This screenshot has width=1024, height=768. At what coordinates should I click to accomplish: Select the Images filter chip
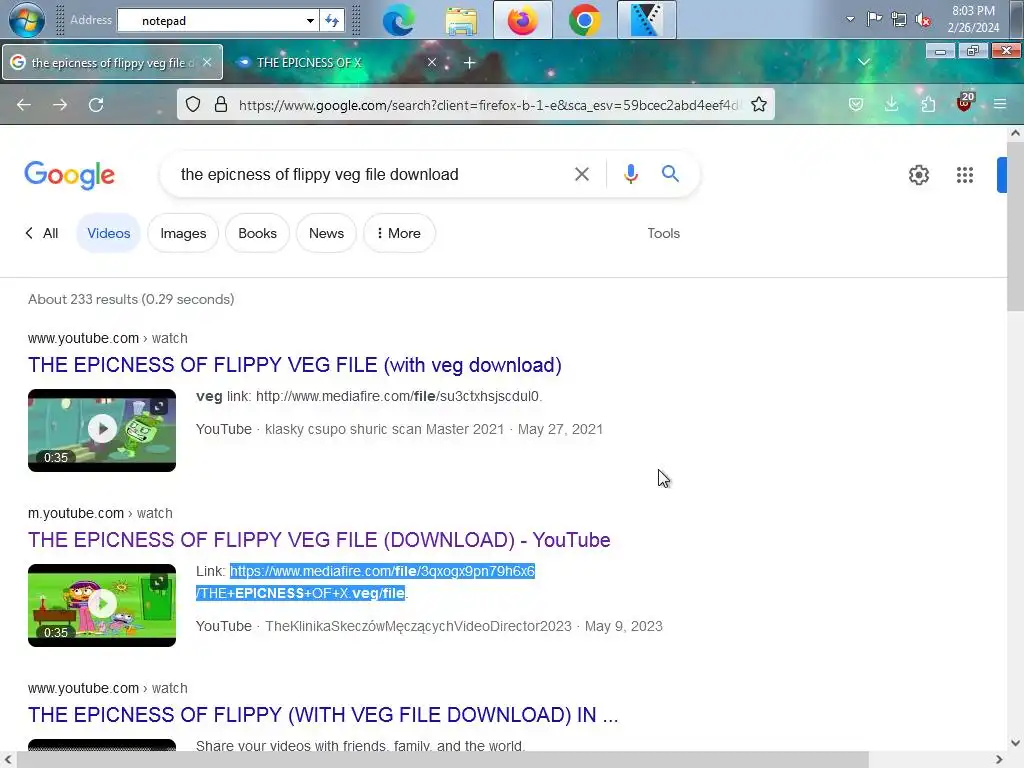pyautogui.click(x=183, y=233)
